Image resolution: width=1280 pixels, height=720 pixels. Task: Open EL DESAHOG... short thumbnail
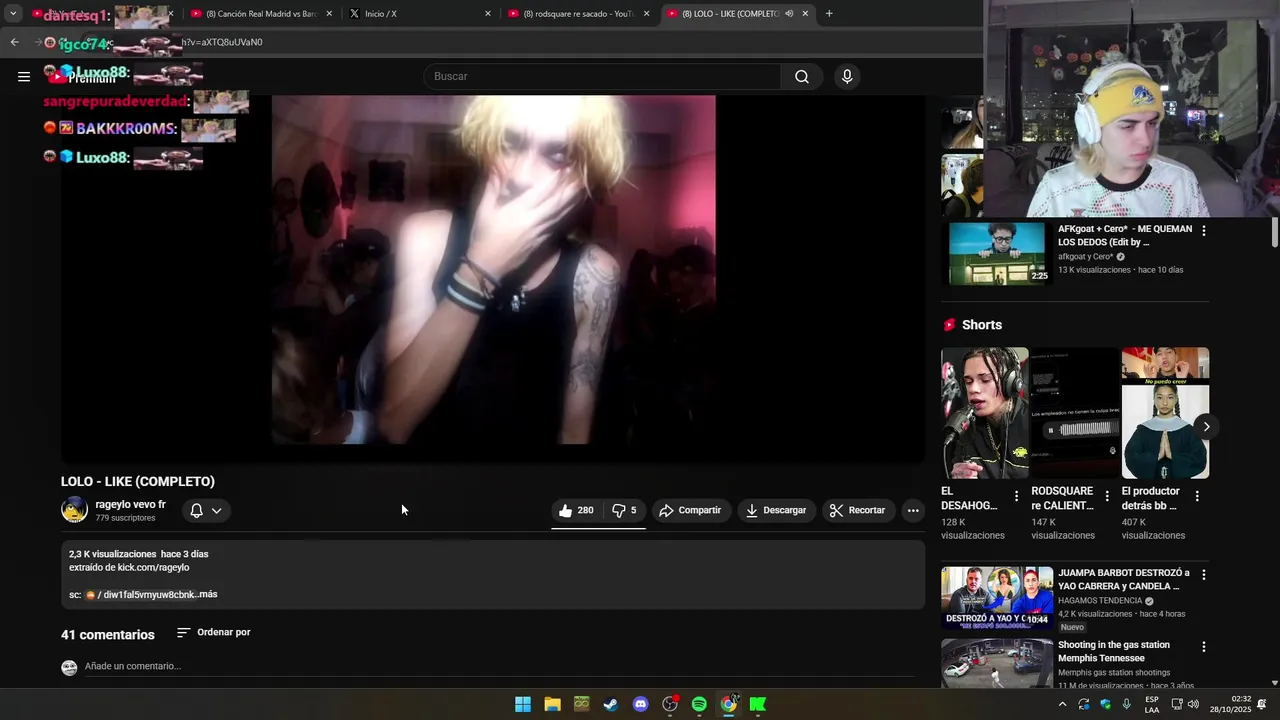coord(985,413)
